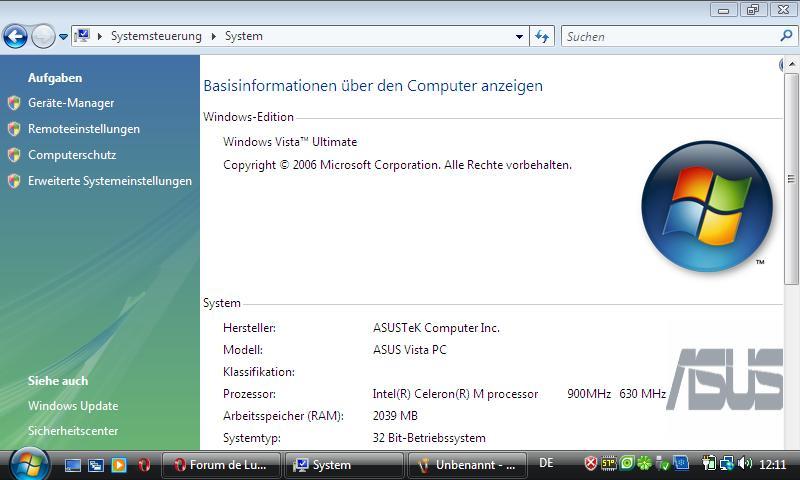
Task: Open Erweiterte Systemeinstellungen link
Action: point(110,181)
